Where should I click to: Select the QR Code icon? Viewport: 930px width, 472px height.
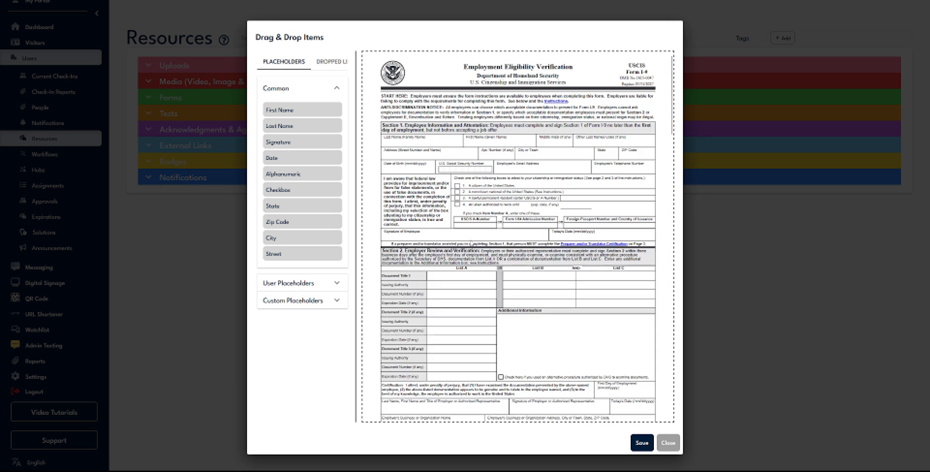pyautogui.click(x=15, y=298)
